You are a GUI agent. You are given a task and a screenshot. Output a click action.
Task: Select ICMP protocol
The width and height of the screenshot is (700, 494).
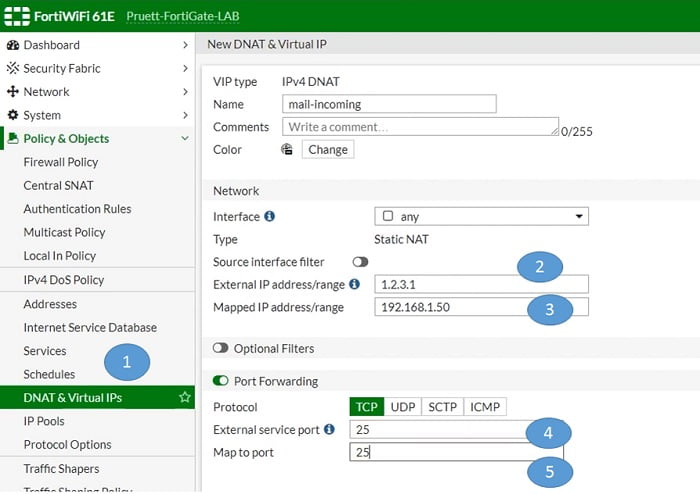(x=485, y=407)
